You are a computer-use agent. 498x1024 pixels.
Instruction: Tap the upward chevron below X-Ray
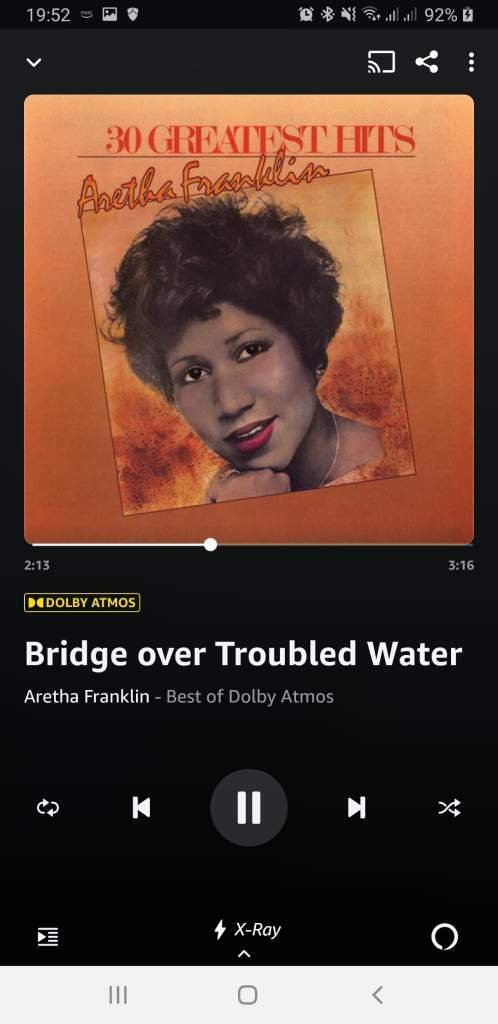pos(243,954)
